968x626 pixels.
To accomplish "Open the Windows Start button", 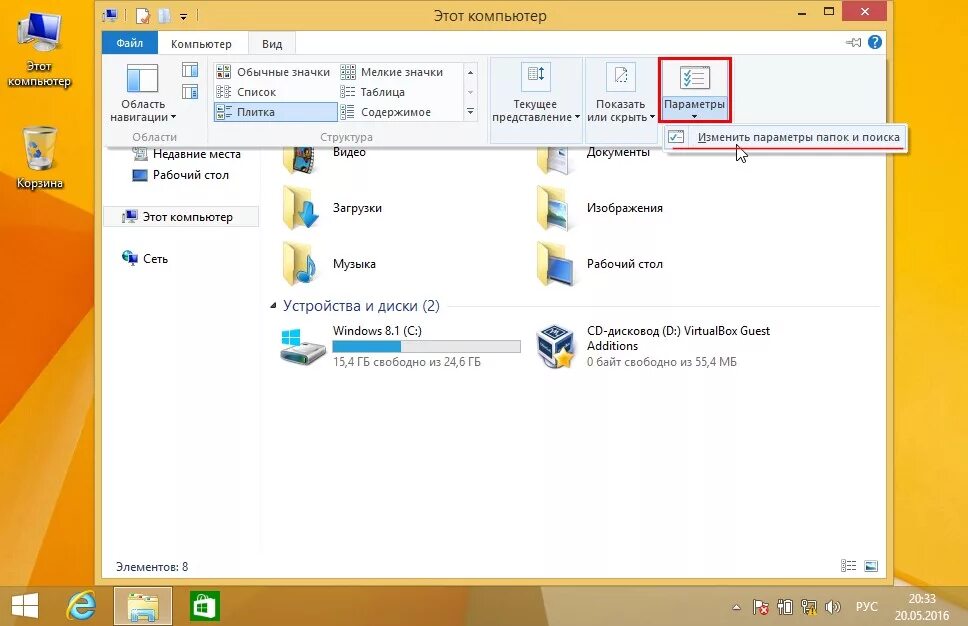I will coord(25,606).
